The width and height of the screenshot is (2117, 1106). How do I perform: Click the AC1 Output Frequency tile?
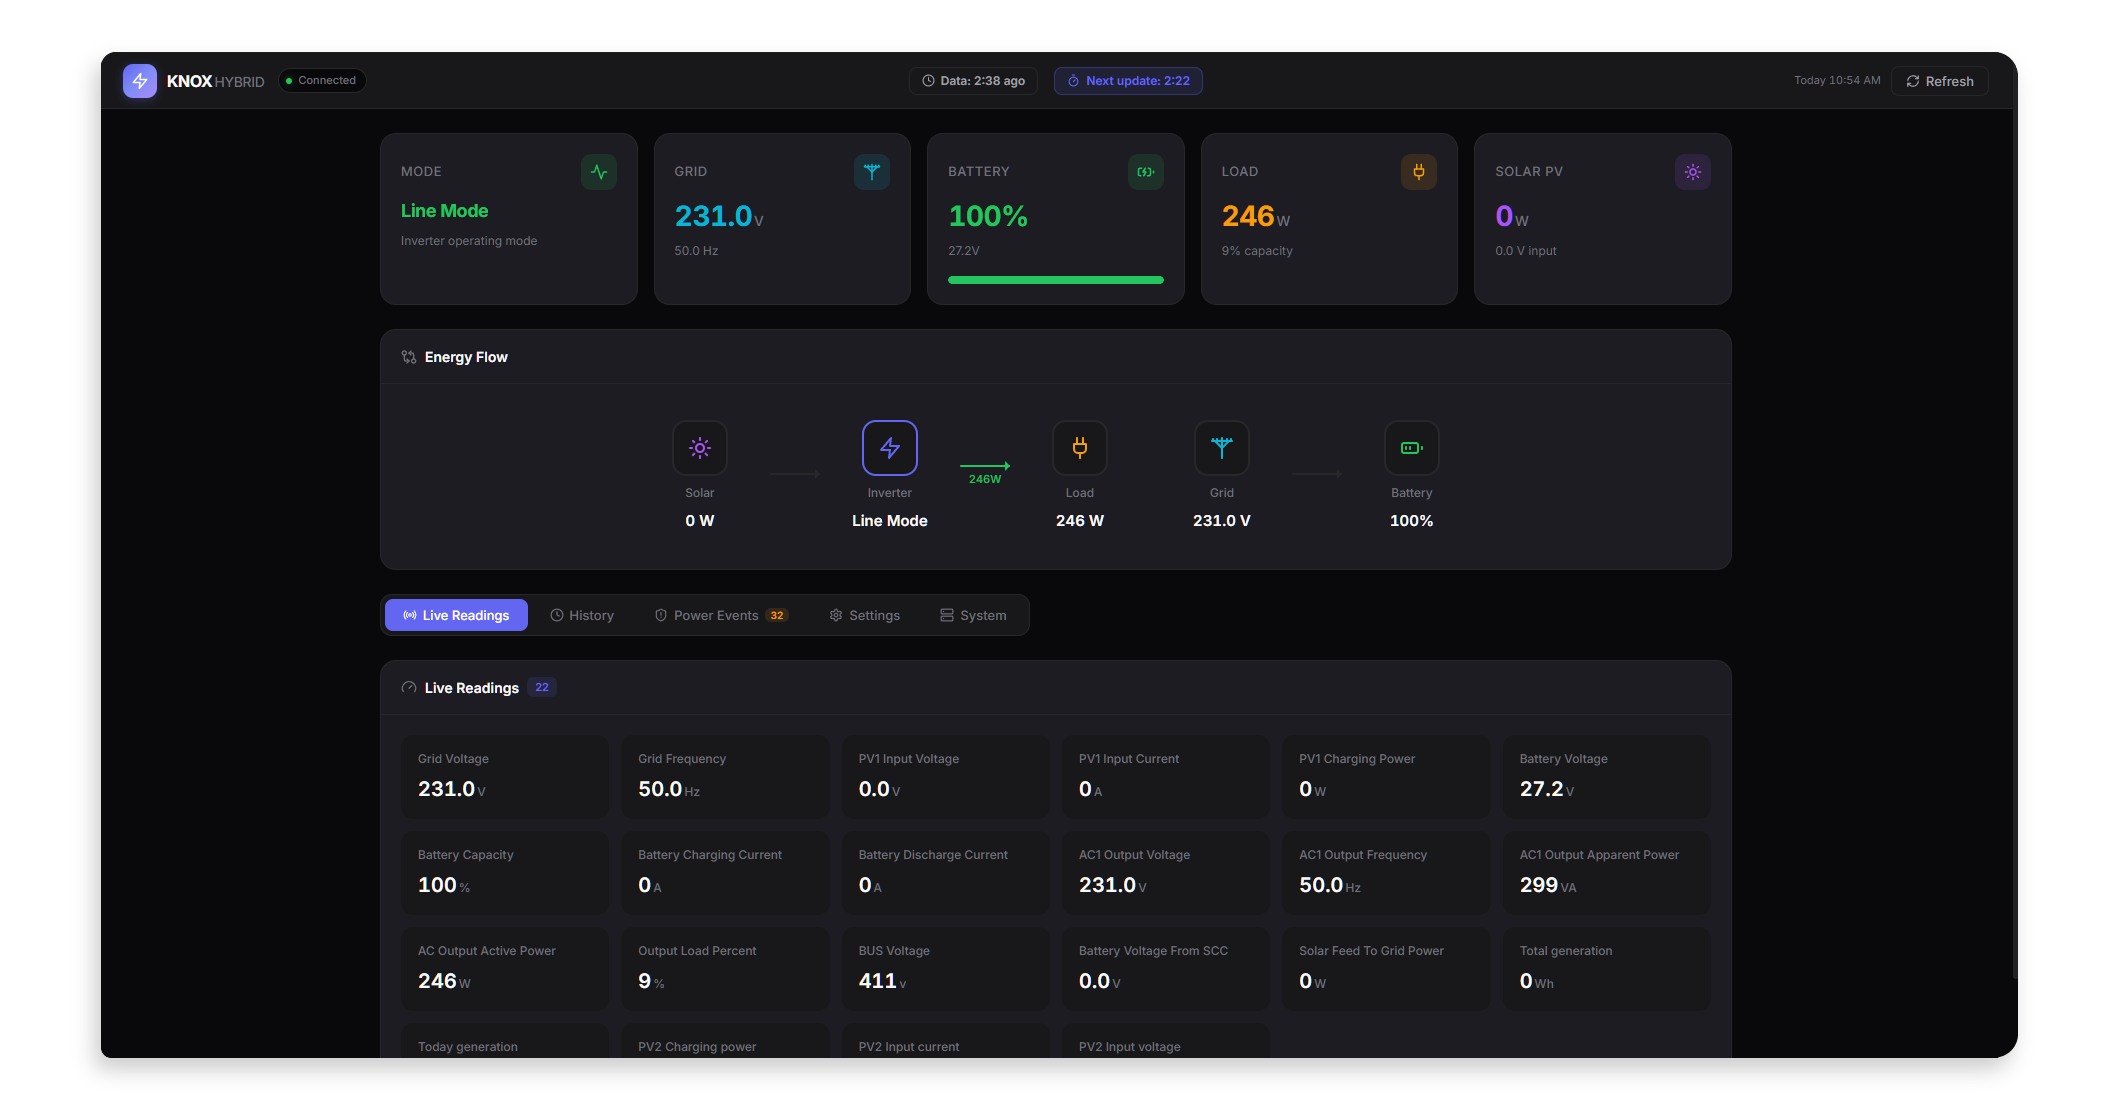coord(1386,873)
